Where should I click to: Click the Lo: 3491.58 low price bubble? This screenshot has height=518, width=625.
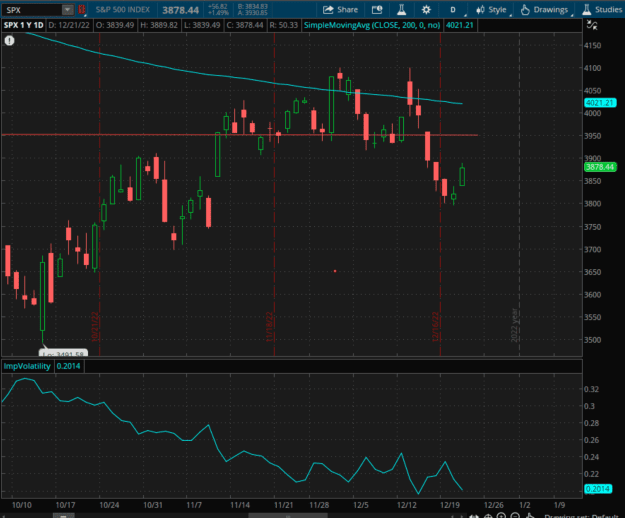[x=63, y=353]
